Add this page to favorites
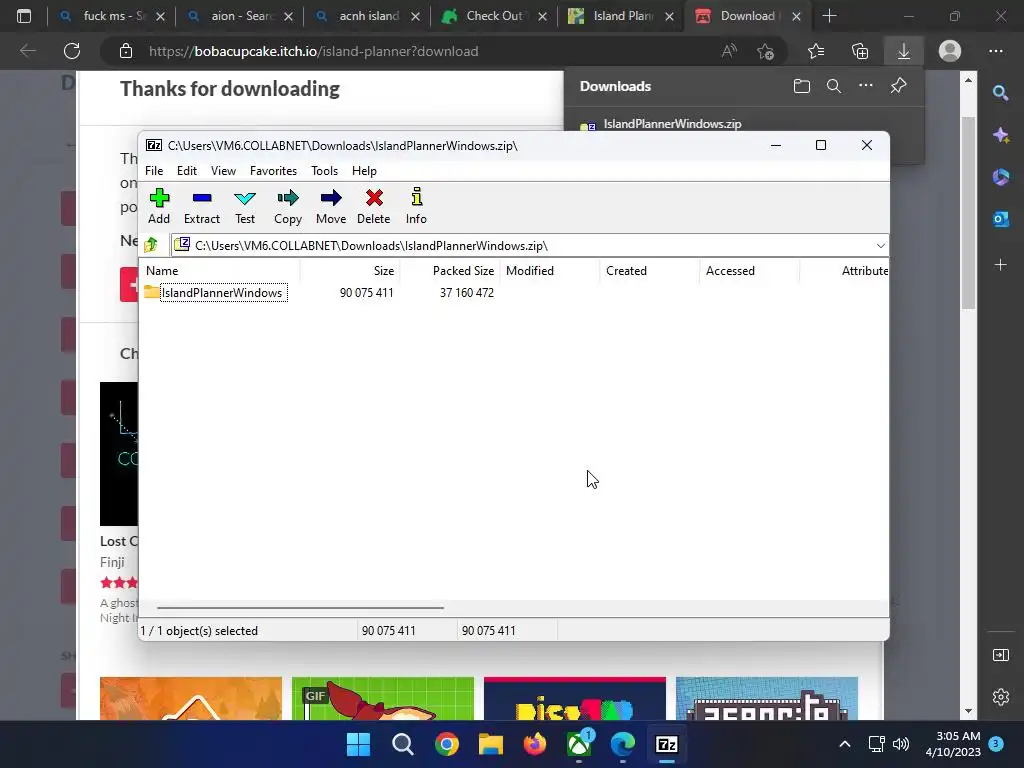 (x=765, y=51)
